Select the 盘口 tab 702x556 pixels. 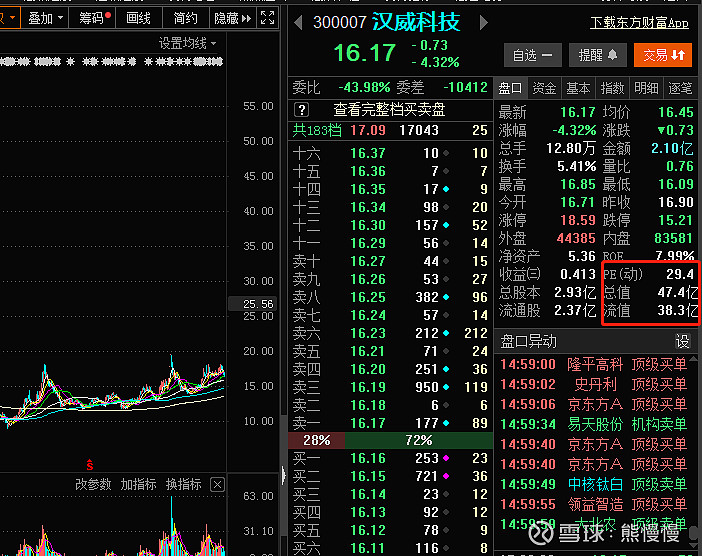click(510, 88)
